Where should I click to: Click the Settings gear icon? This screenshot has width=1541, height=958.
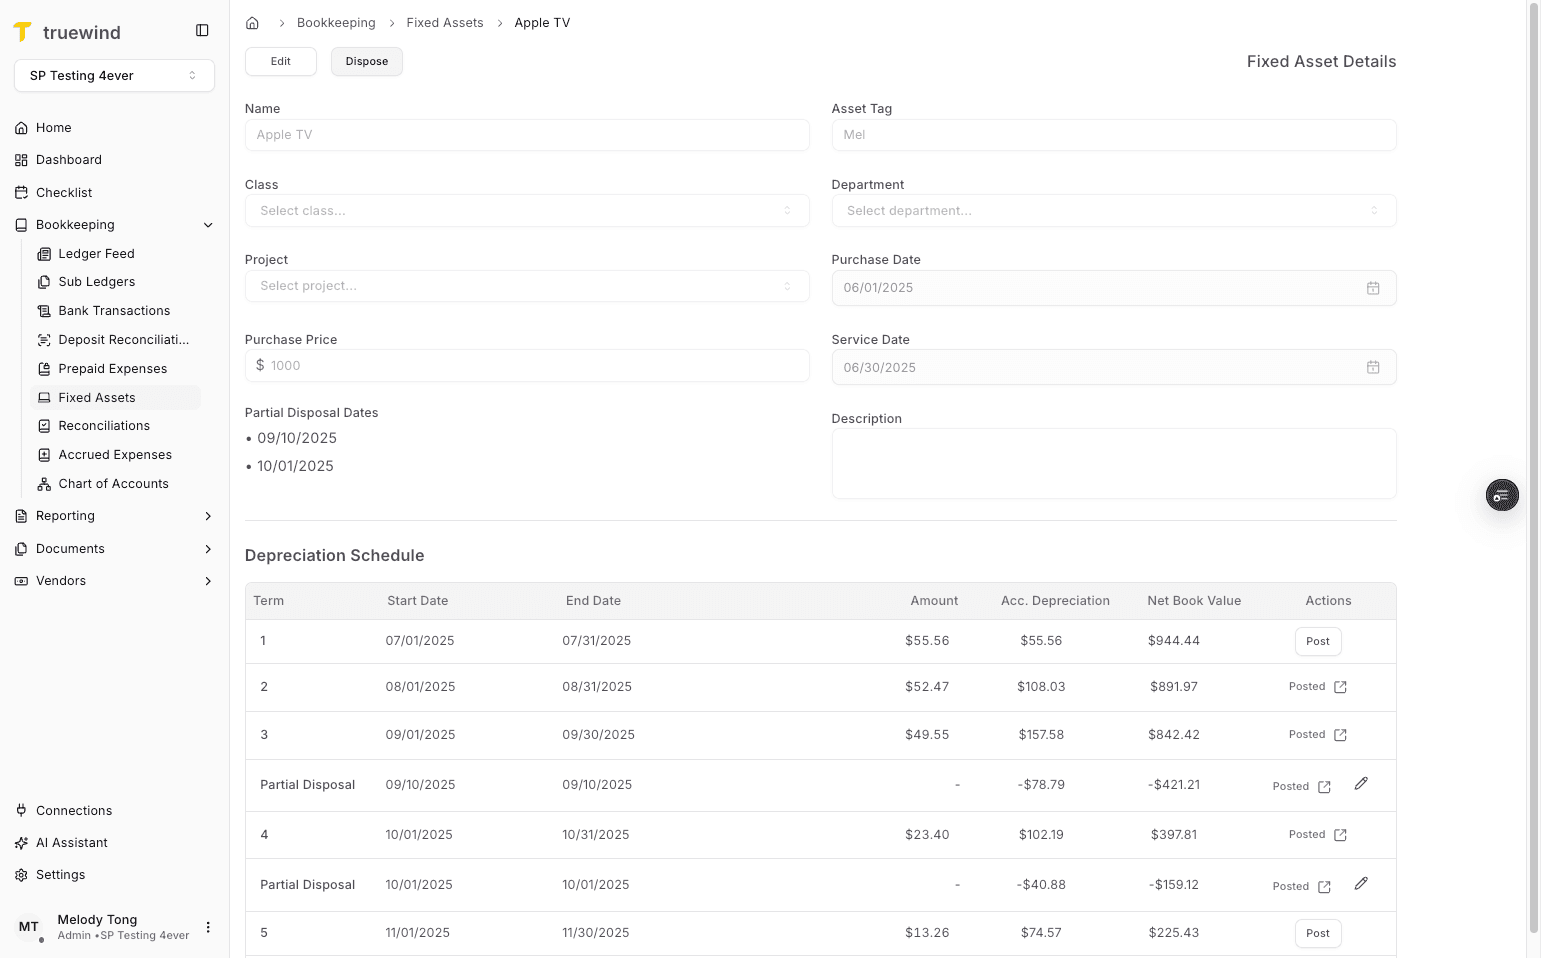[21, 874]
